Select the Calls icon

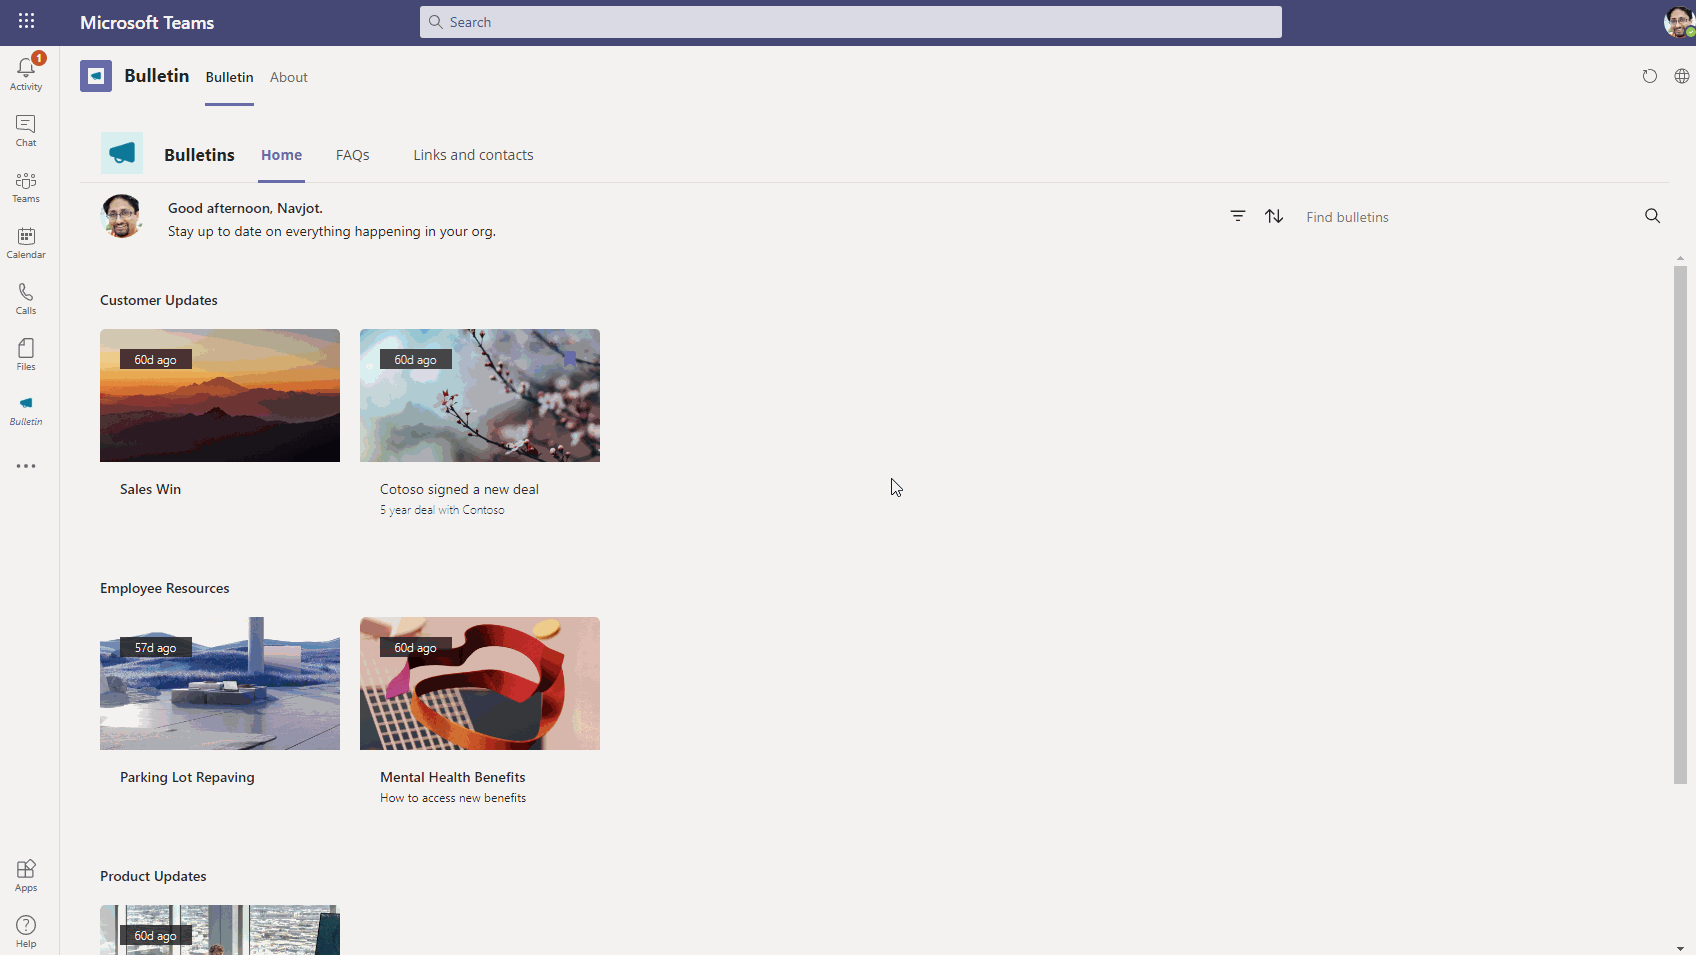[25, 297]
